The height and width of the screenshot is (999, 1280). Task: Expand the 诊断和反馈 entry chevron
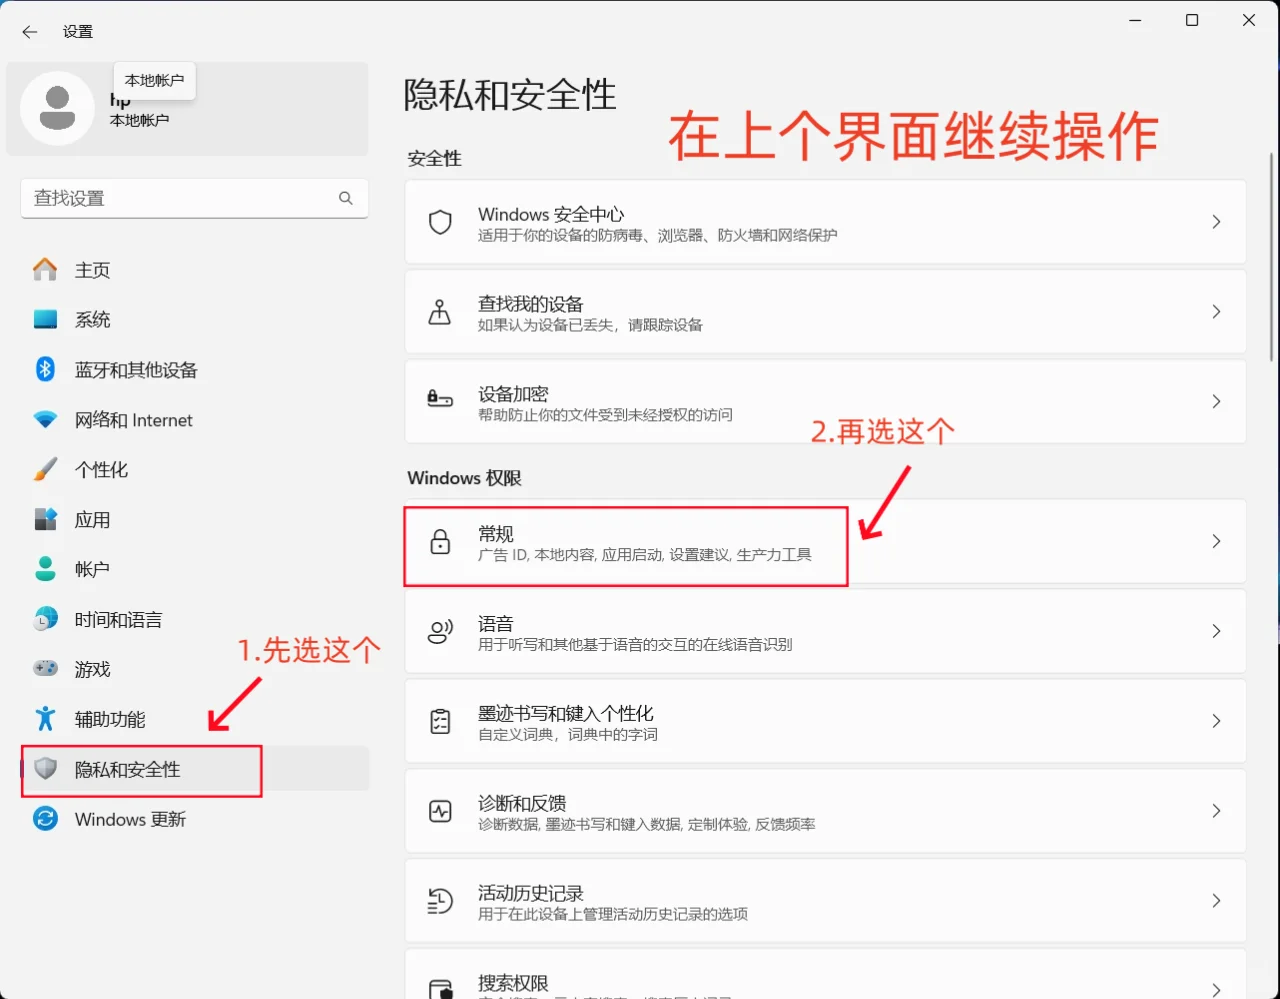tap(1216, 811)
